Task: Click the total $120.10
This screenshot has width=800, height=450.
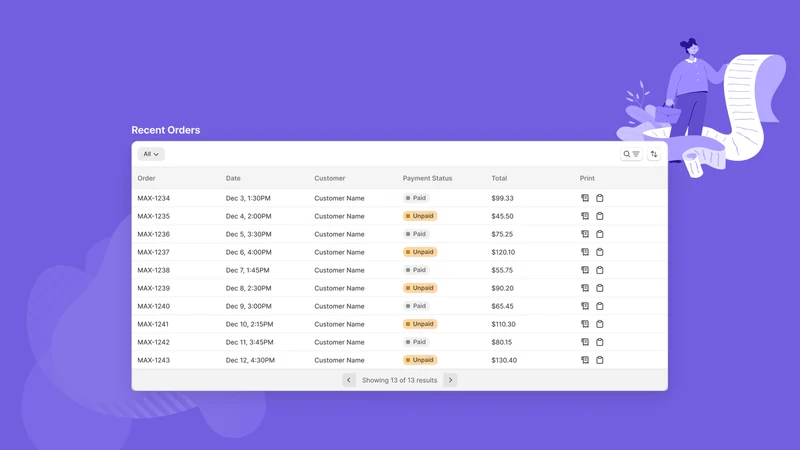Action: click(x=503, y=252)
